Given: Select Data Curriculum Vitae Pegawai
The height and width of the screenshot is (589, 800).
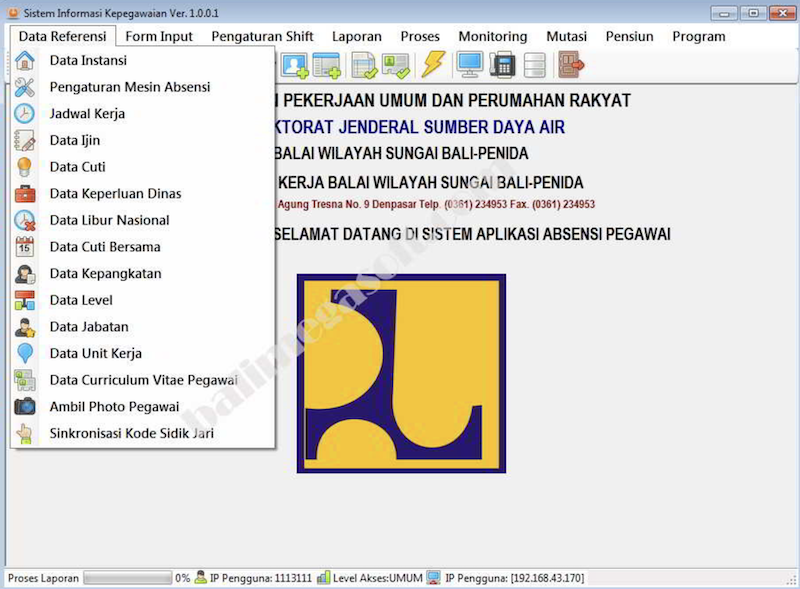Looking at the screenshot, I should click(x=143, y=380).
